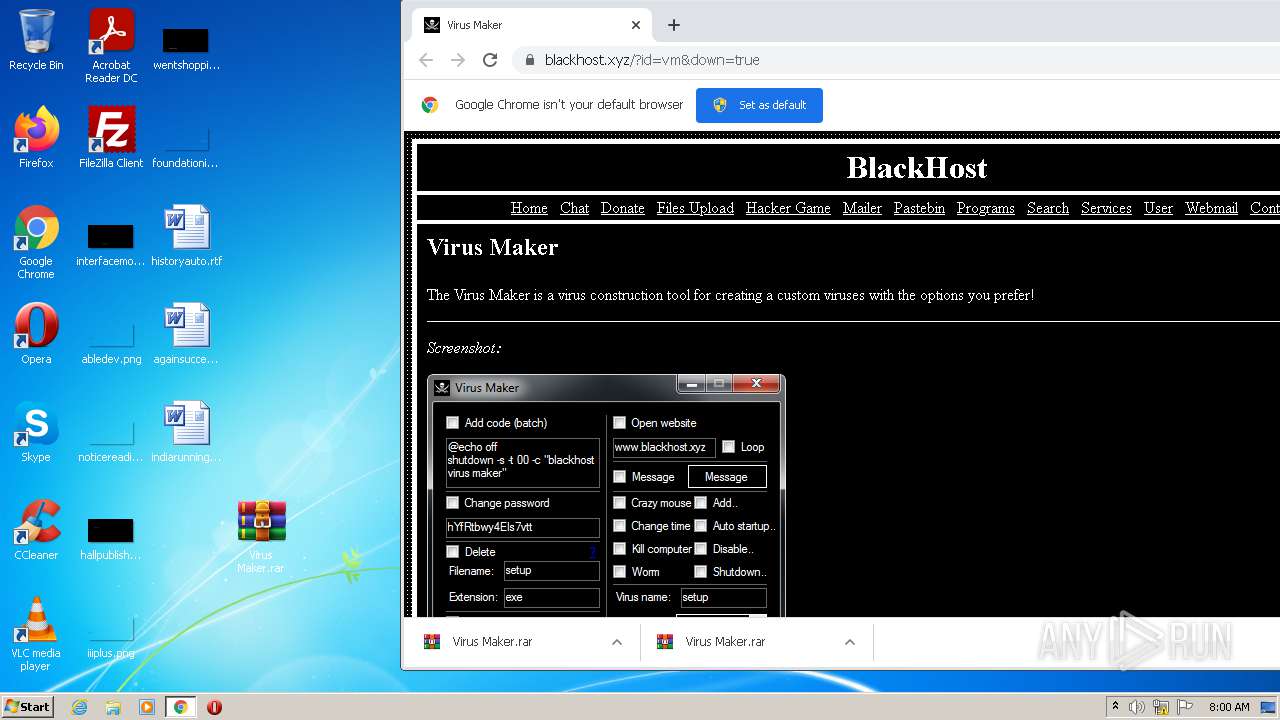Click the Internet Explorer taskbar icon
Screen dimensions: 1280x720
coord(80,707)
